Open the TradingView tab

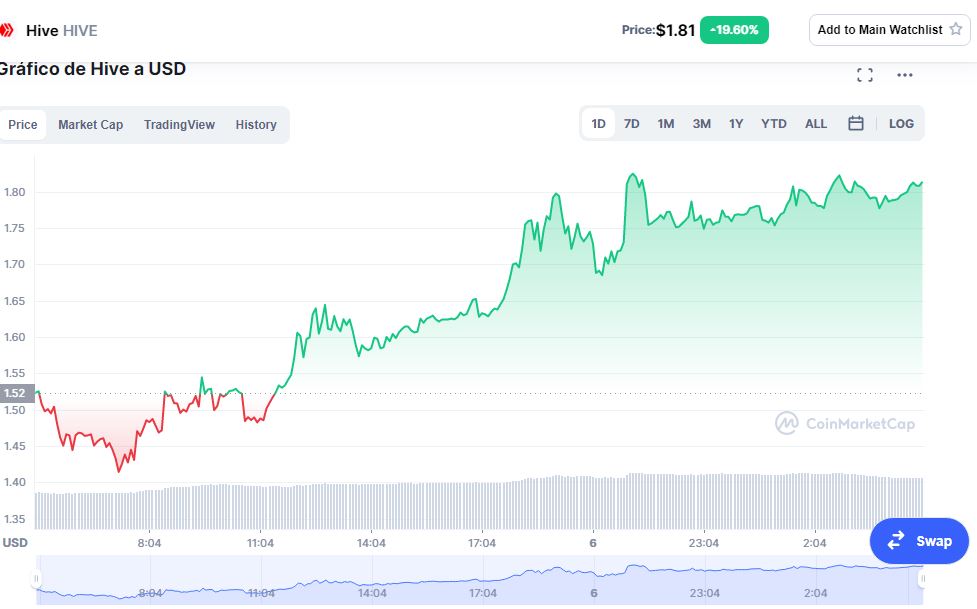pyautogui.click(x=179, y=125)
